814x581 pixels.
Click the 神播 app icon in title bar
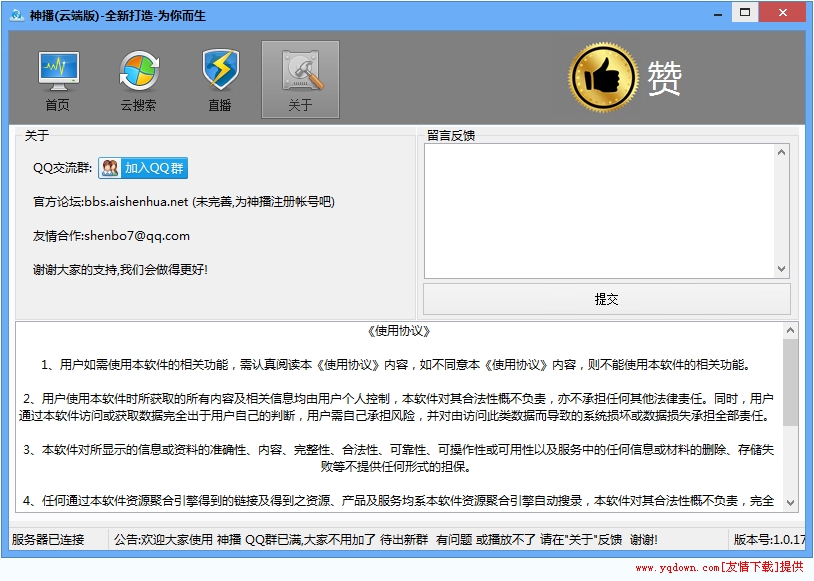tap(17, 15)
